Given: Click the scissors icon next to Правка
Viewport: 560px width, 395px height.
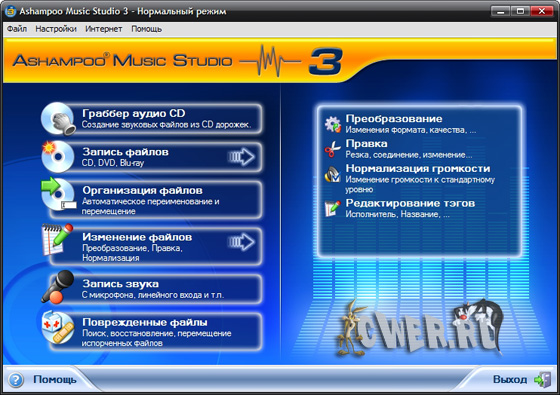Looking at the screenshot, I should click(x=332, y=149).
